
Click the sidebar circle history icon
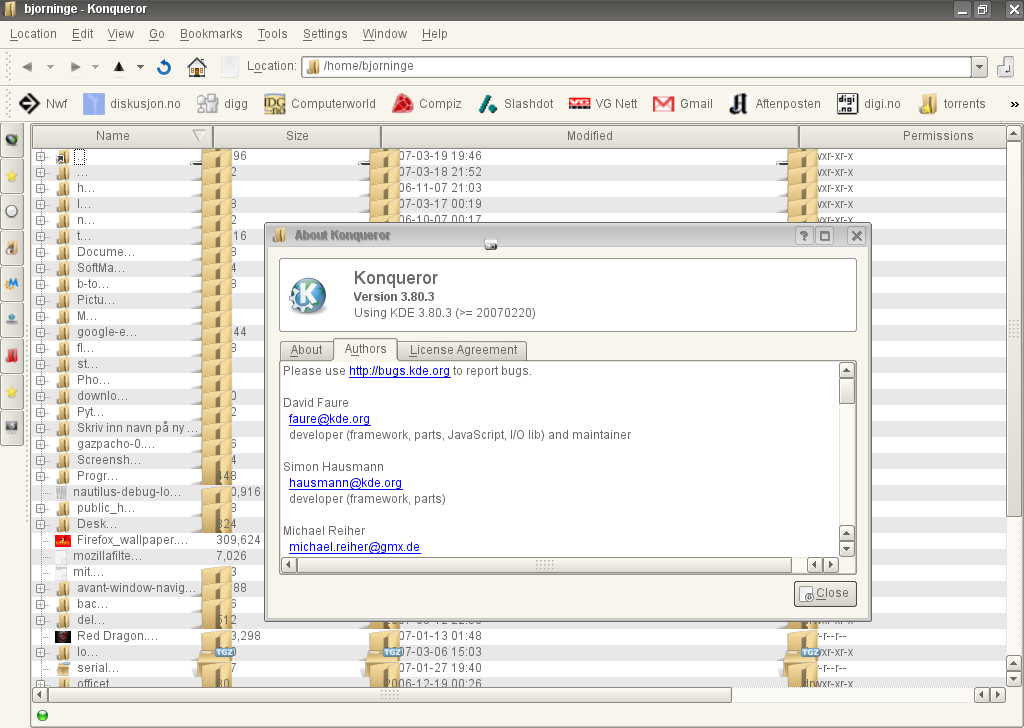pyautogui.click(x=12, y=212)
